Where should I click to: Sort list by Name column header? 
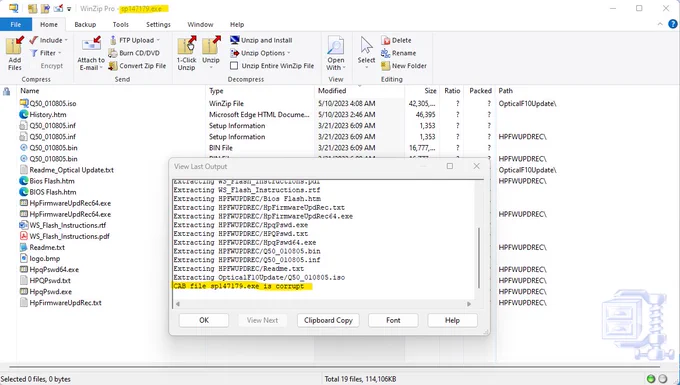111,91
